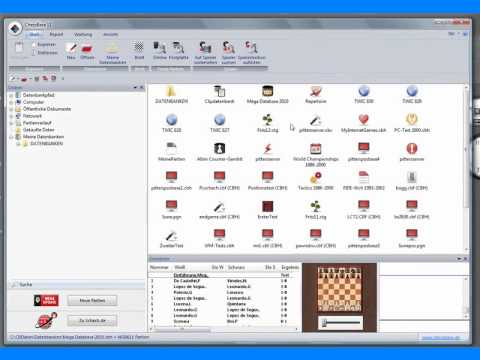Image resolution: width=480 pixels, height=360 pixels.
Task: Click the Neu database ribbon icon
Action: point(71,51)
